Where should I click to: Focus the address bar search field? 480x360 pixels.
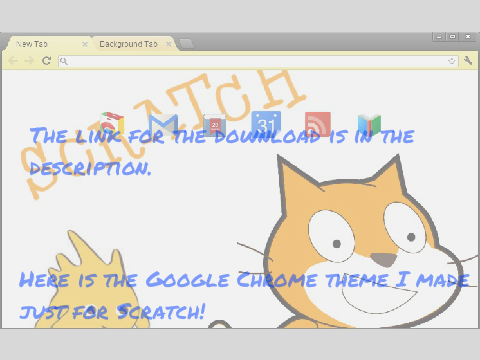click(258, 61)
